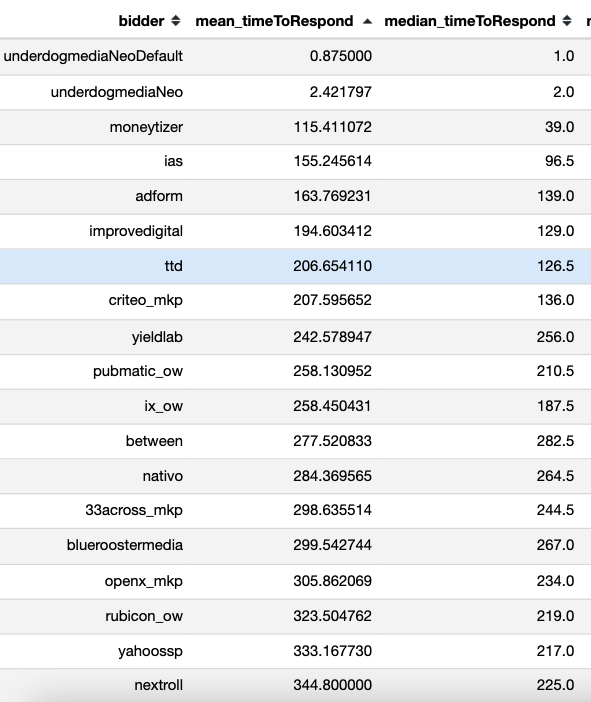Image resolution: width=591 pixels, height=702 pixels.
Task: Click median value 1.0 for underdogmediaNeoDefault
Action: click(564, 56)
